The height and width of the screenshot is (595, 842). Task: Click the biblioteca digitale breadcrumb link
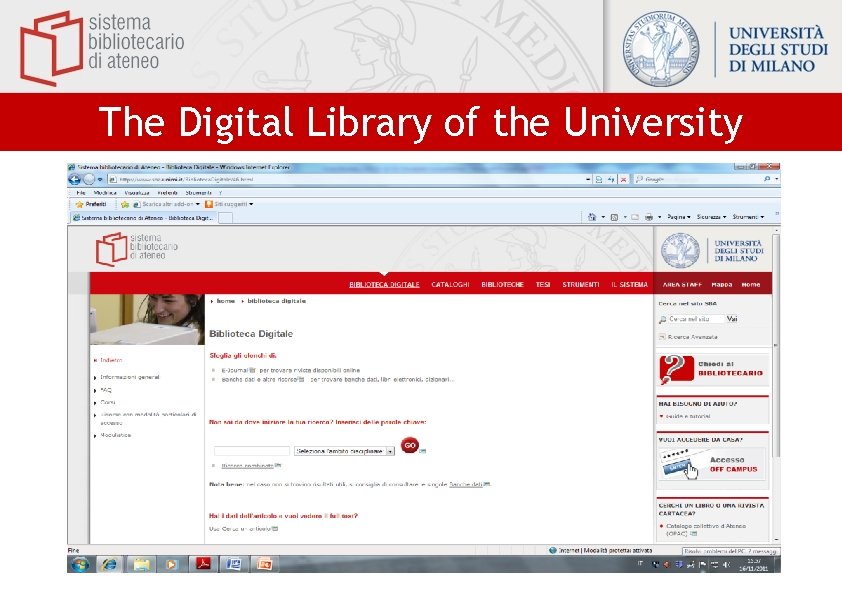point(277,301)
